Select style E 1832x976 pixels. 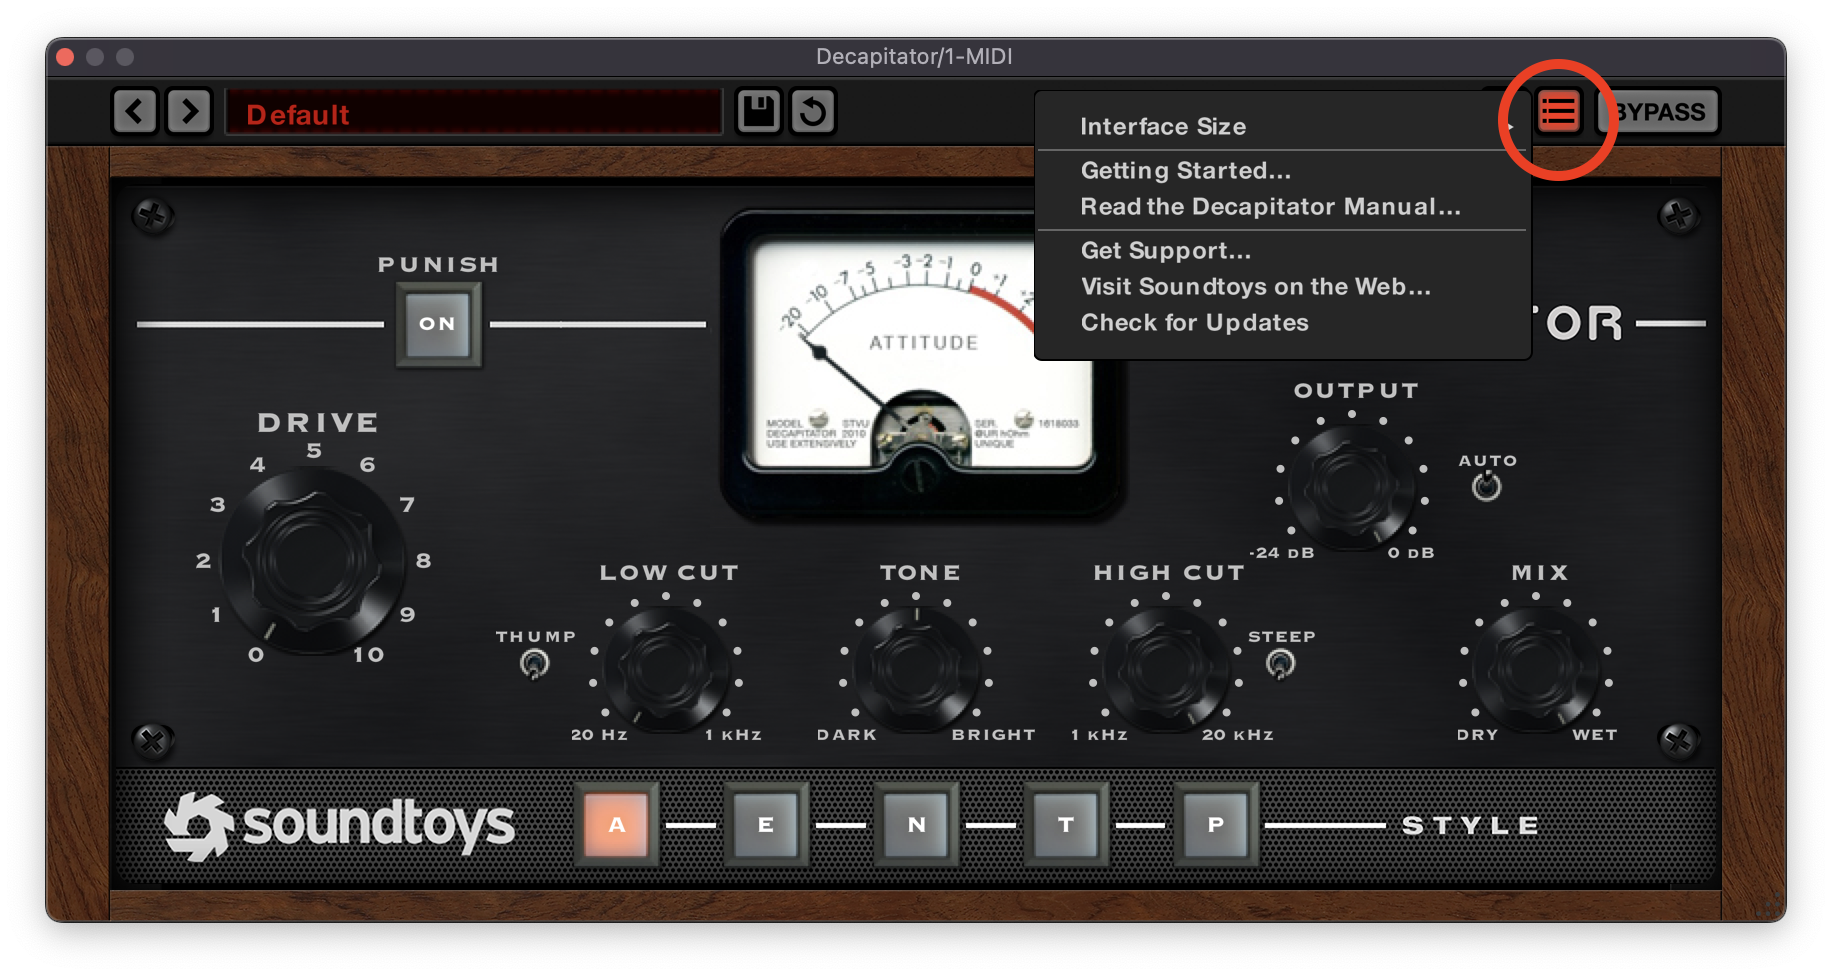[766, 825]
